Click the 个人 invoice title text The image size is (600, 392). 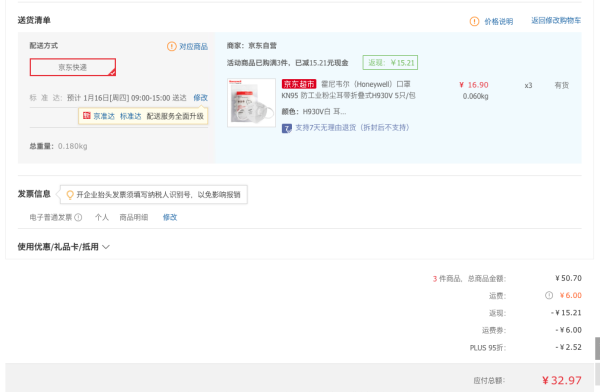(102, 217)
